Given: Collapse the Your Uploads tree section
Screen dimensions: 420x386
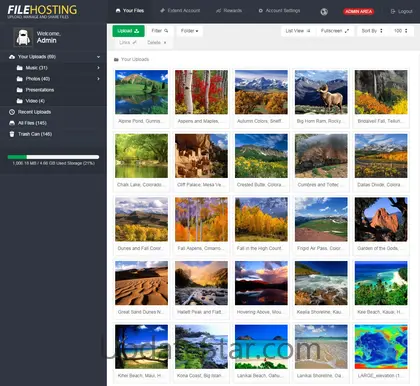Looking at the screenshot, I should click(x=98, y=57).
